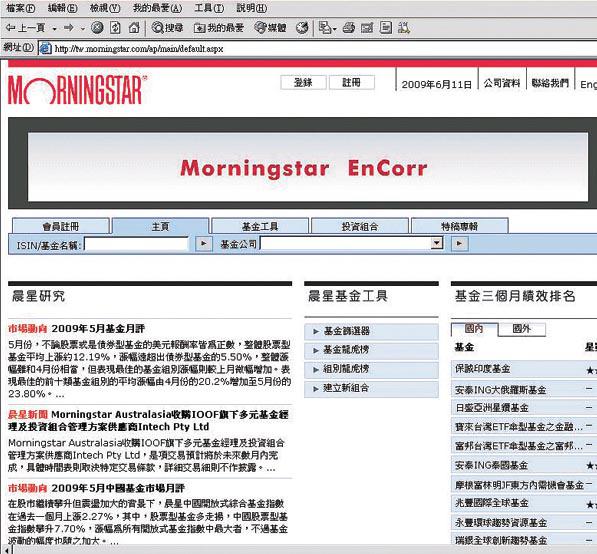The height and width of the screenshot is (554, 597).
Task: Open 基金龍虎榜 tool link
Action: click(x=371, y=350)
